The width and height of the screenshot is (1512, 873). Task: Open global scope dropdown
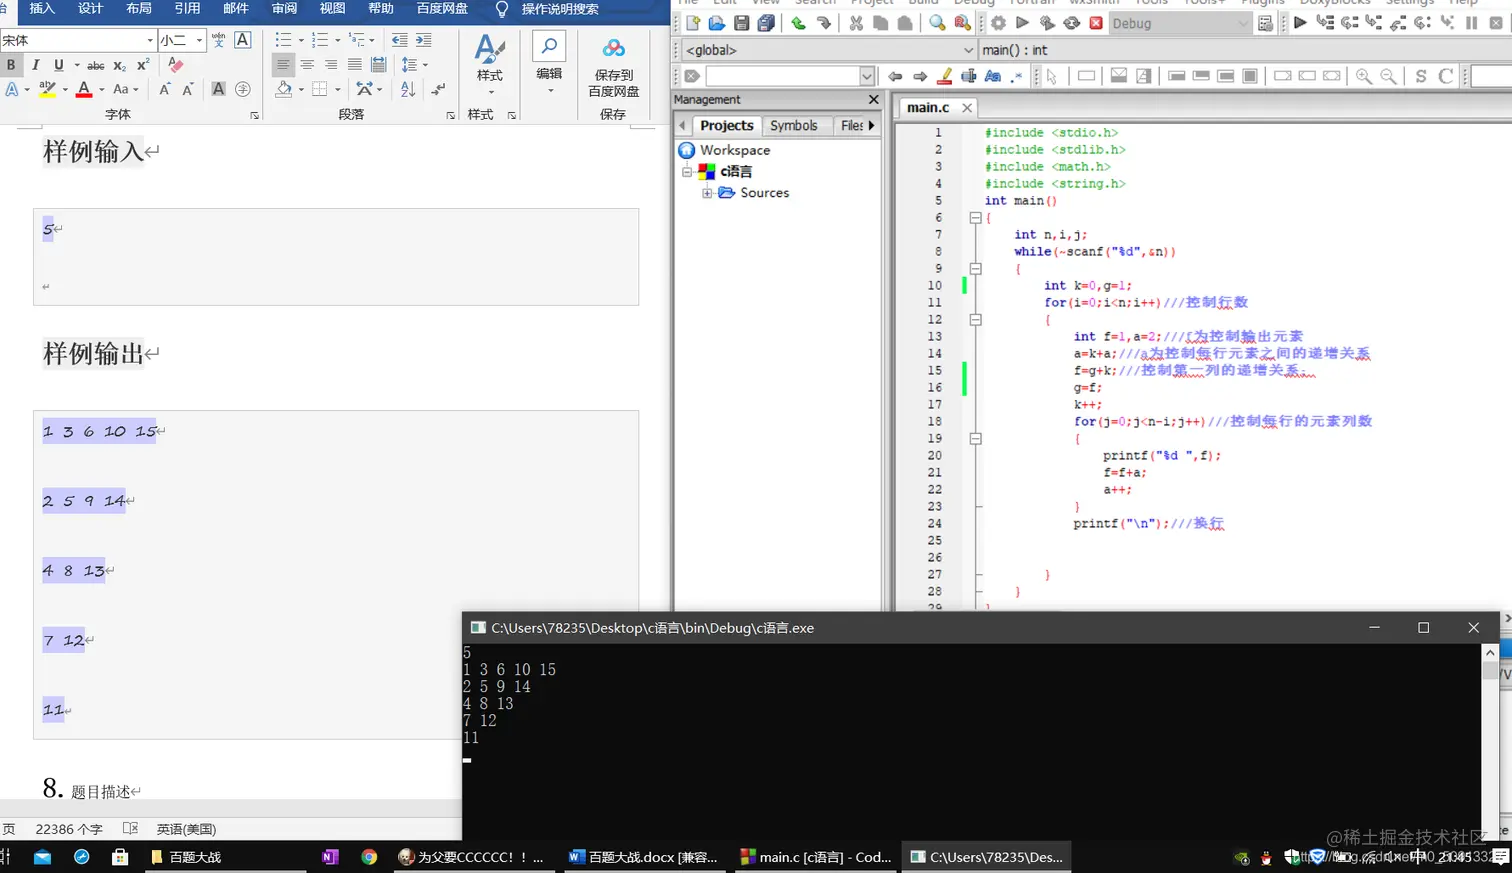[968, 50]
